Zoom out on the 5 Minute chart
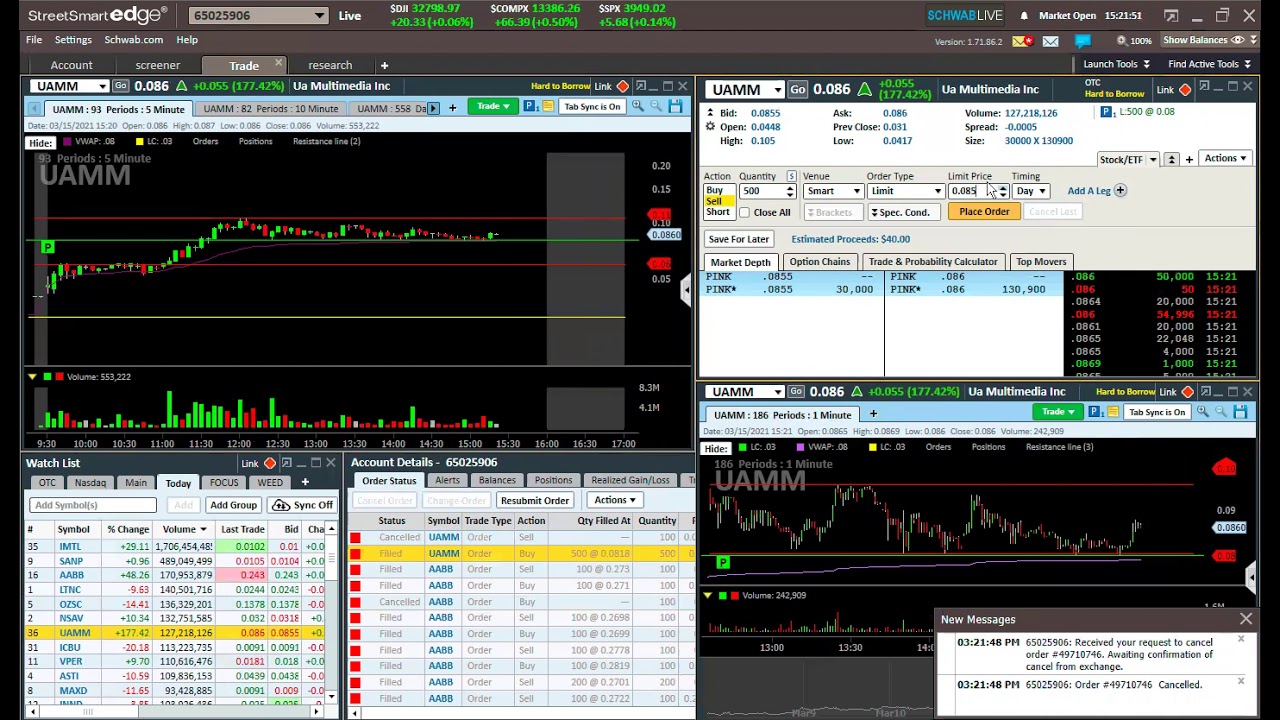1280x720 pixels. click(x=657, y=106)
